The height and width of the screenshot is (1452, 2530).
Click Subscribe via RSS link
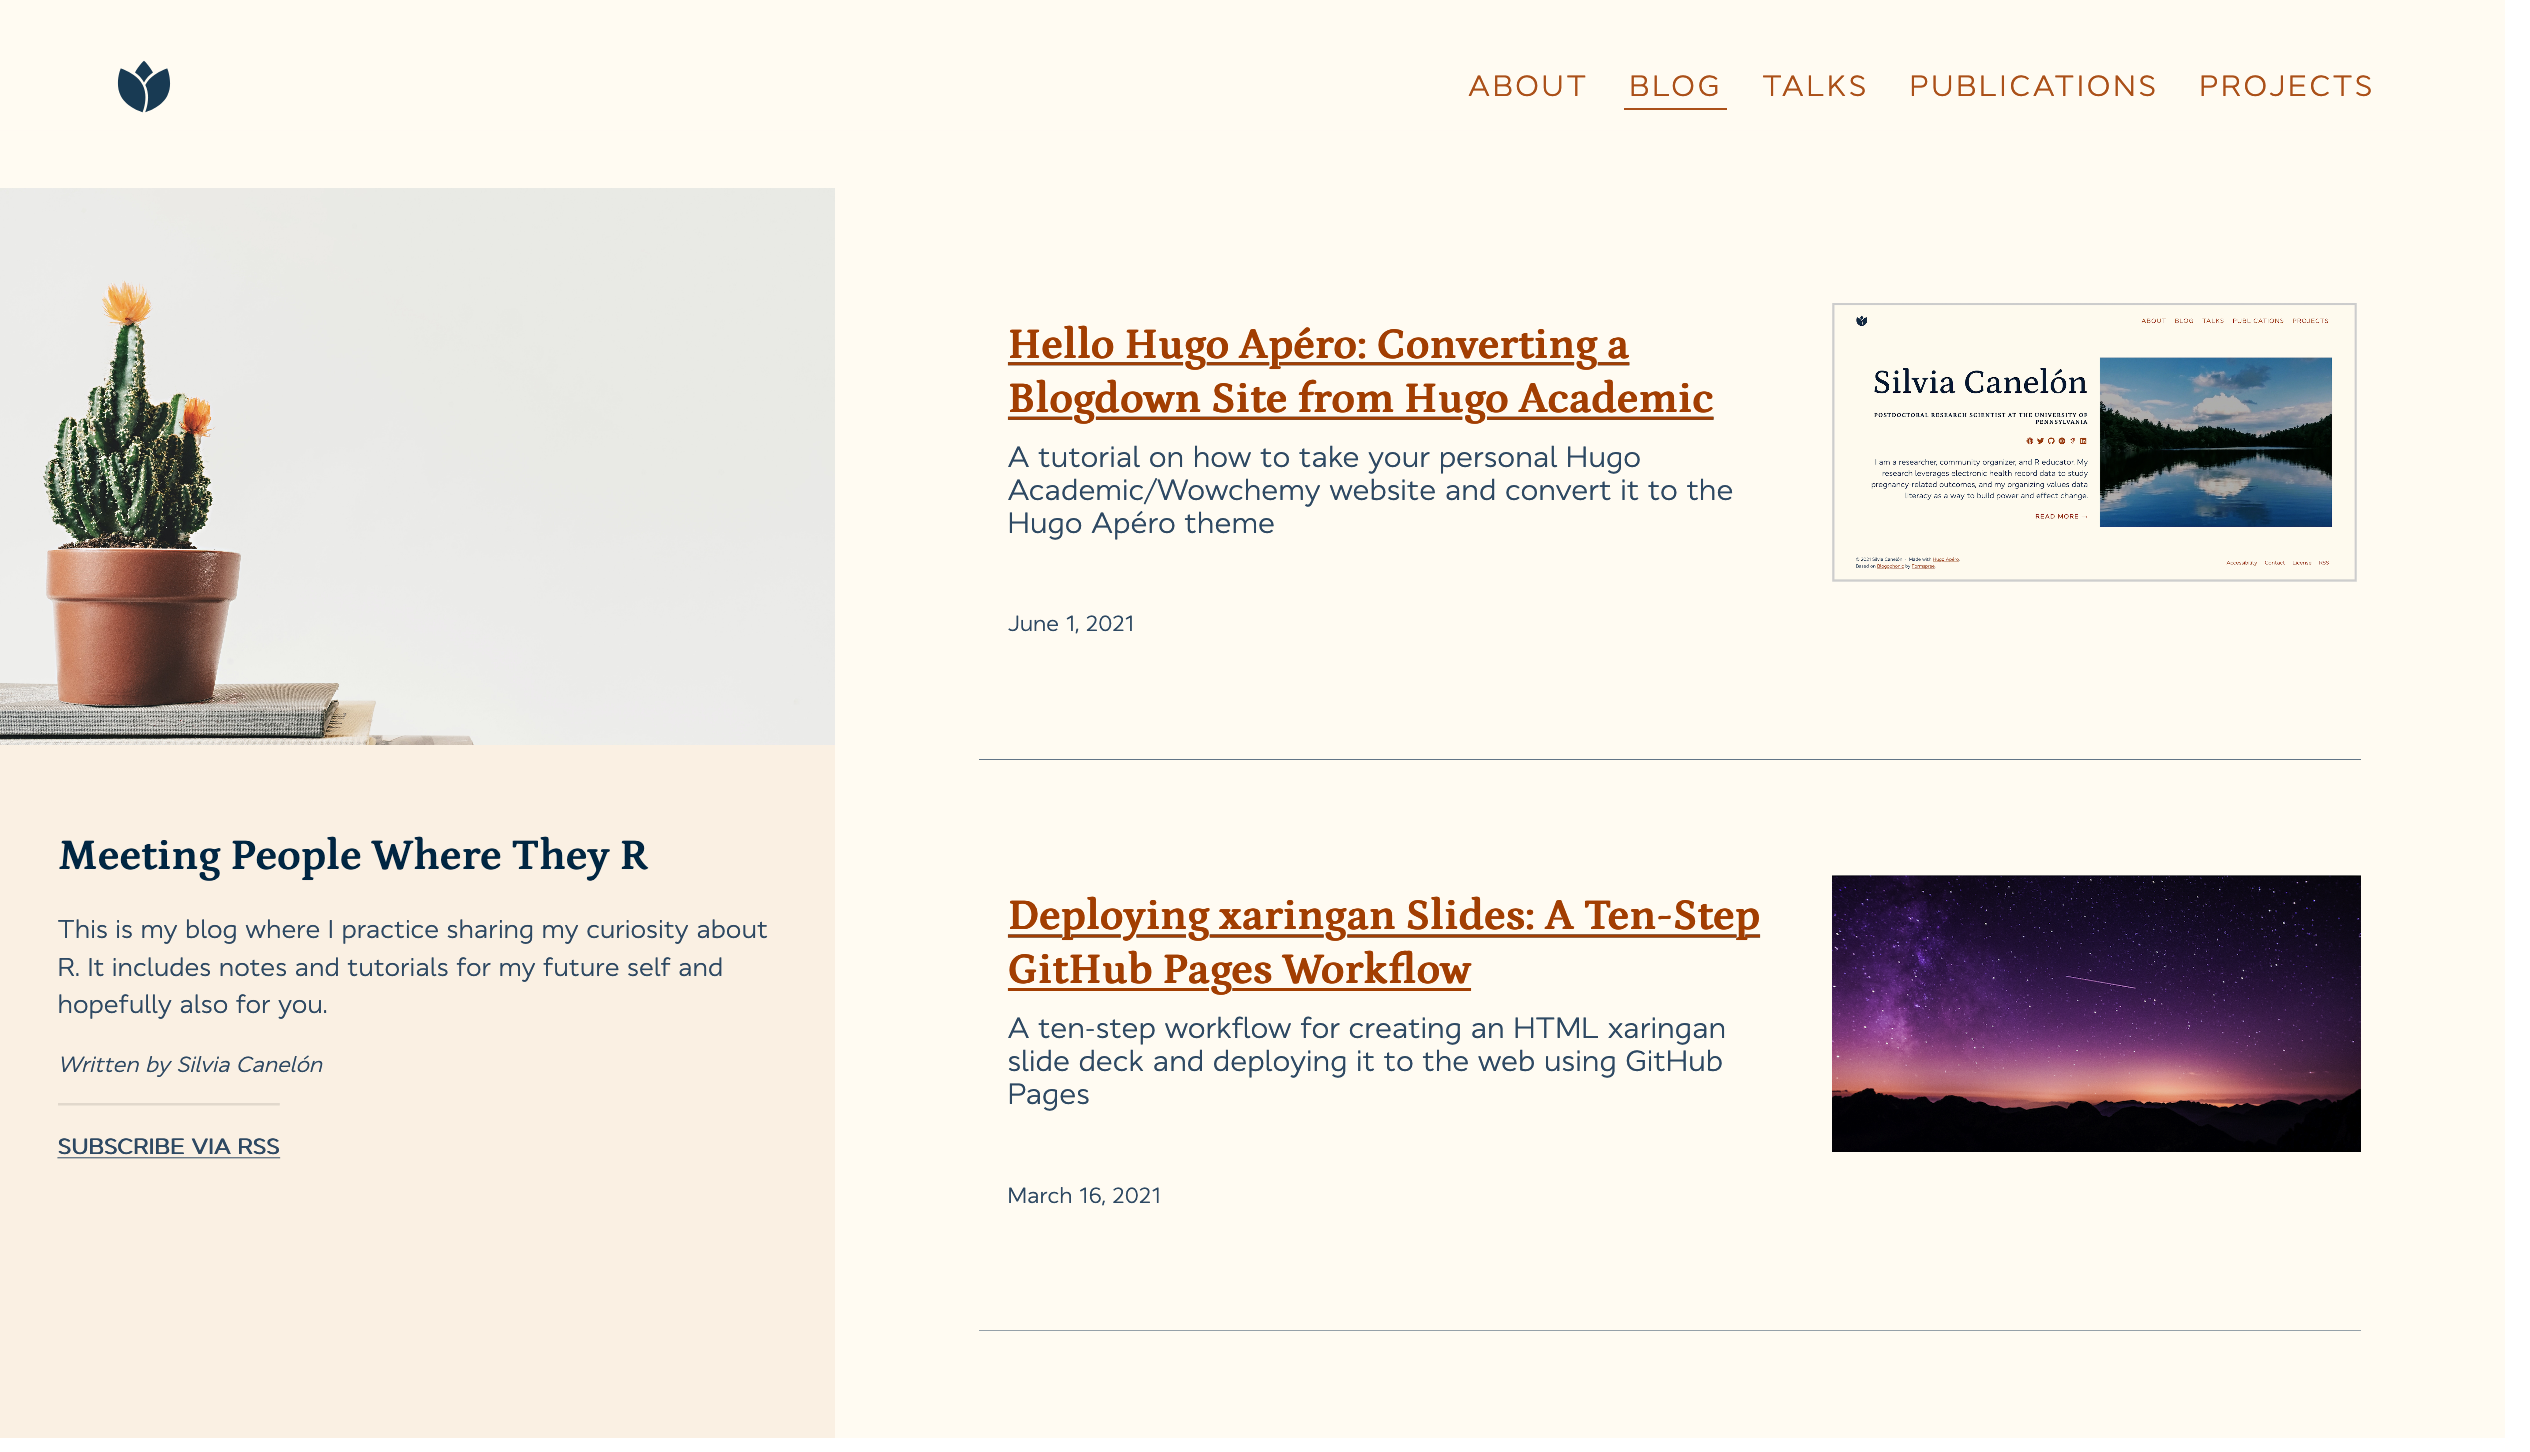point(168,1146)
